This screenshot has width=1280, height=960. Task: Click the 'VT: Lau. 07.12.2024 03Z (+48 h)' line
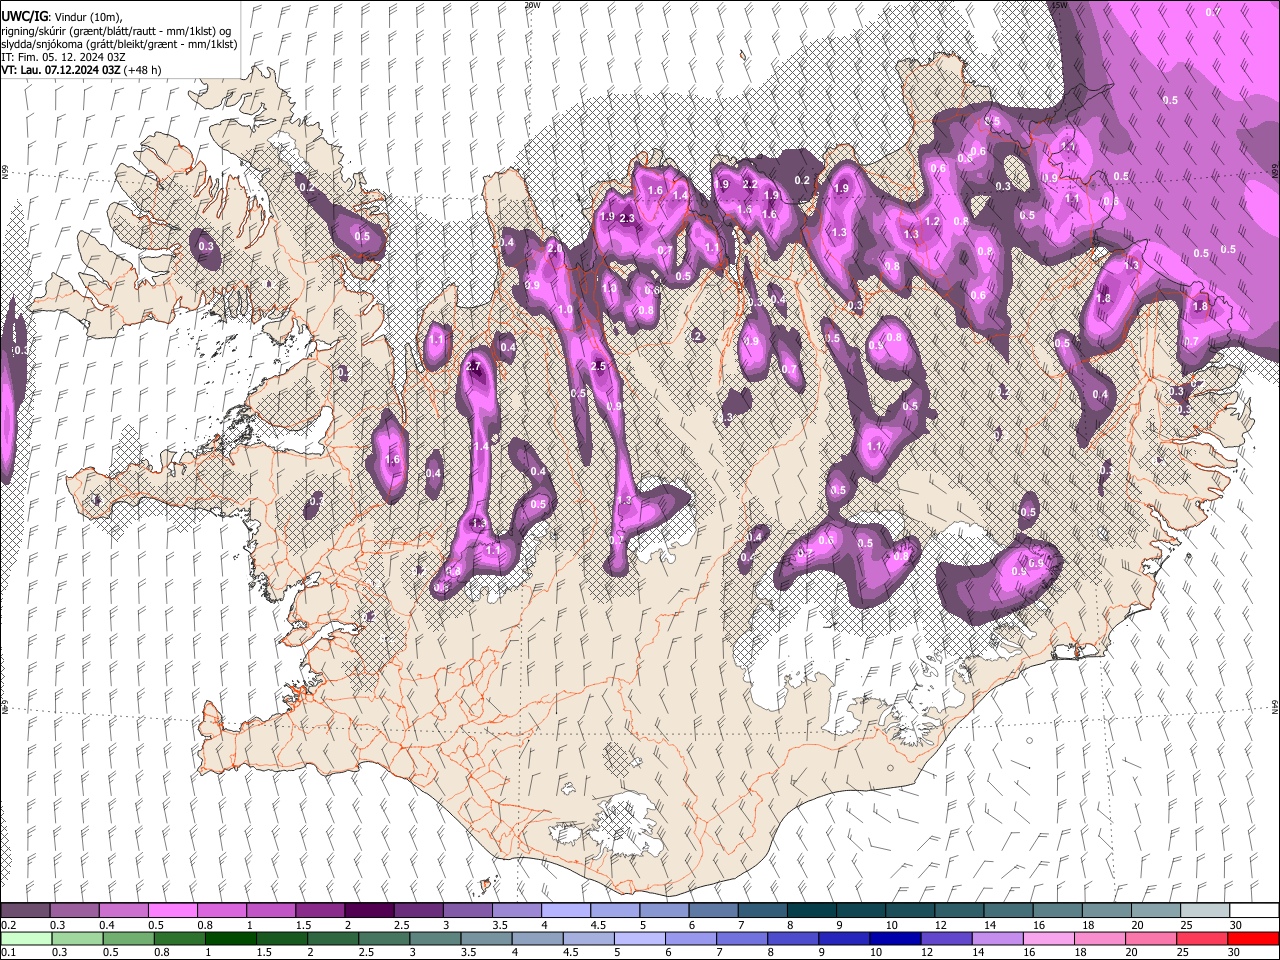[81, 70]
